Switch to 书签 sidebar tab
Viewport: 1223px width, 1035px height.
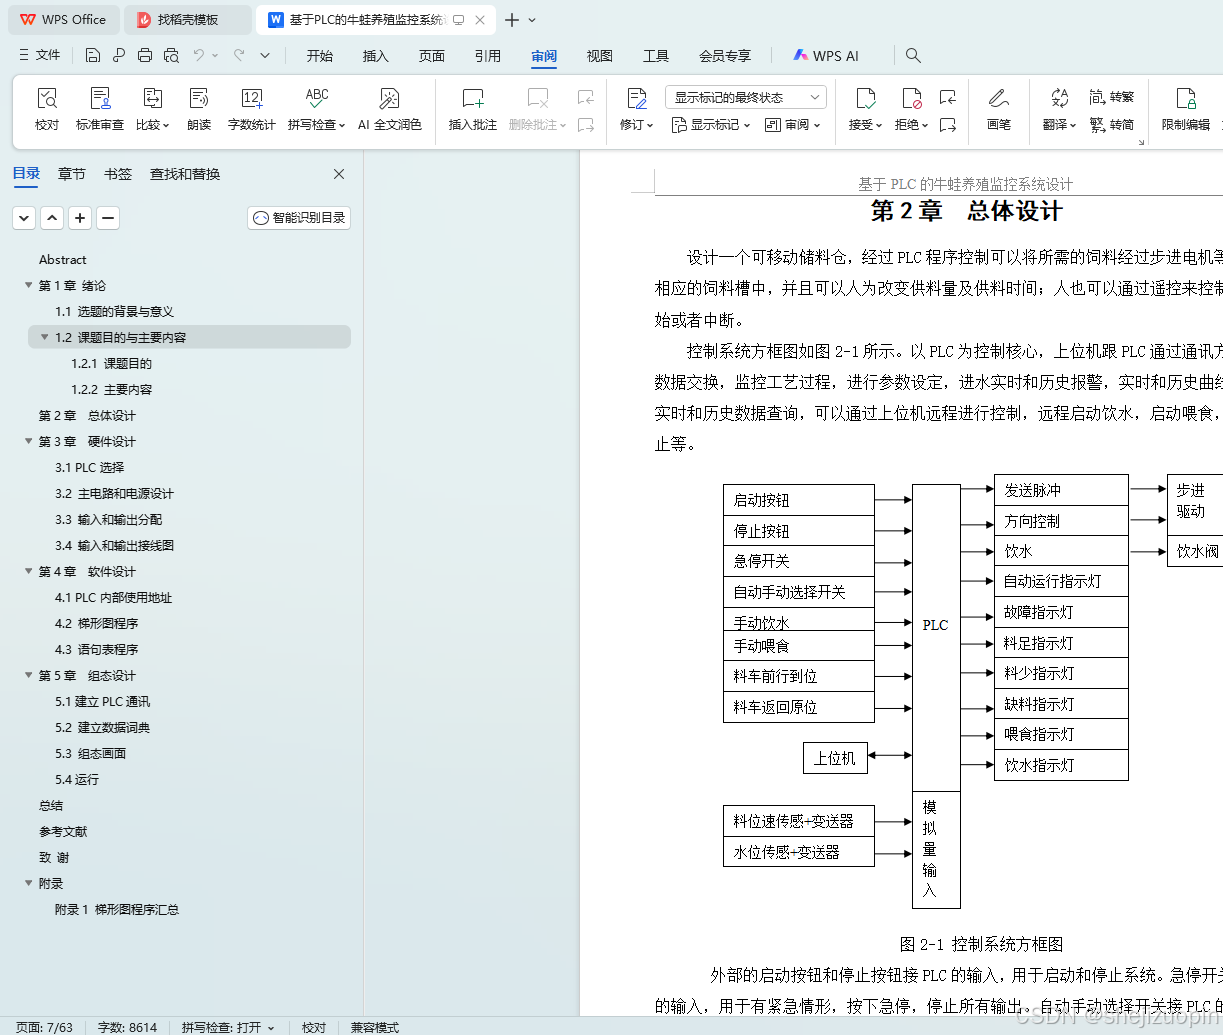click(x=118, y=174)
